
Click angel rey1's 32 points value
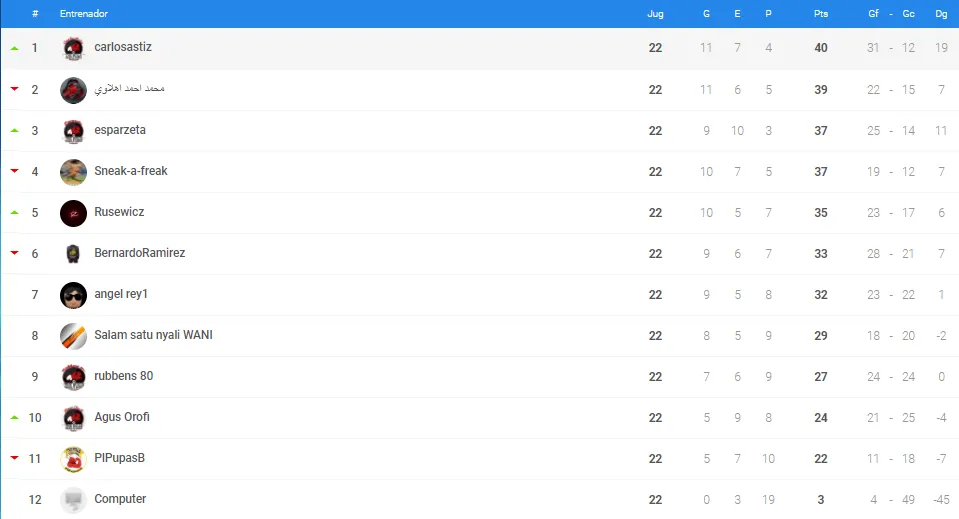(821, 295)
